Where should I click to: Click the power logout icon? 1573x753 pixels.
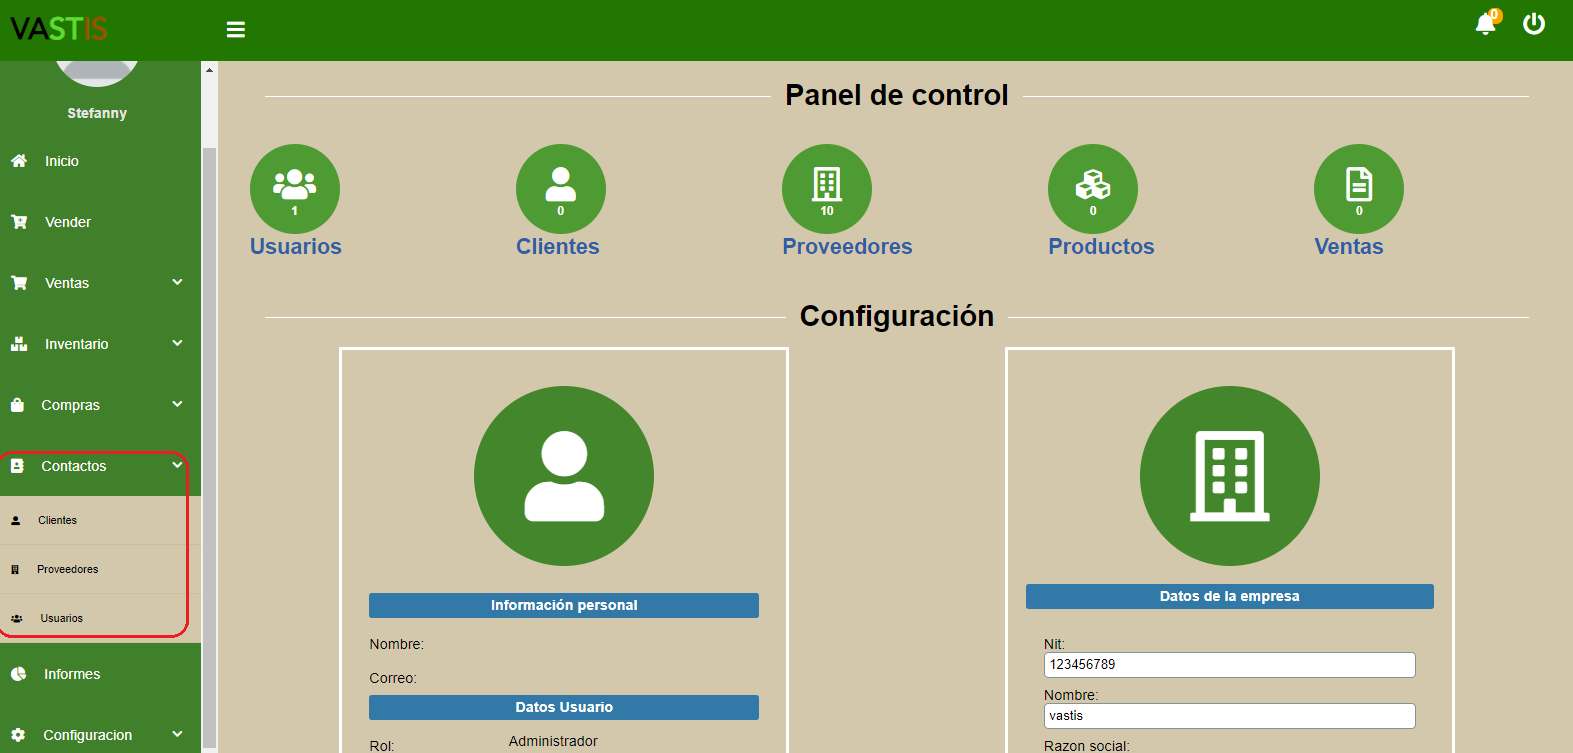pyautogui.click(x=1534, y=23)
